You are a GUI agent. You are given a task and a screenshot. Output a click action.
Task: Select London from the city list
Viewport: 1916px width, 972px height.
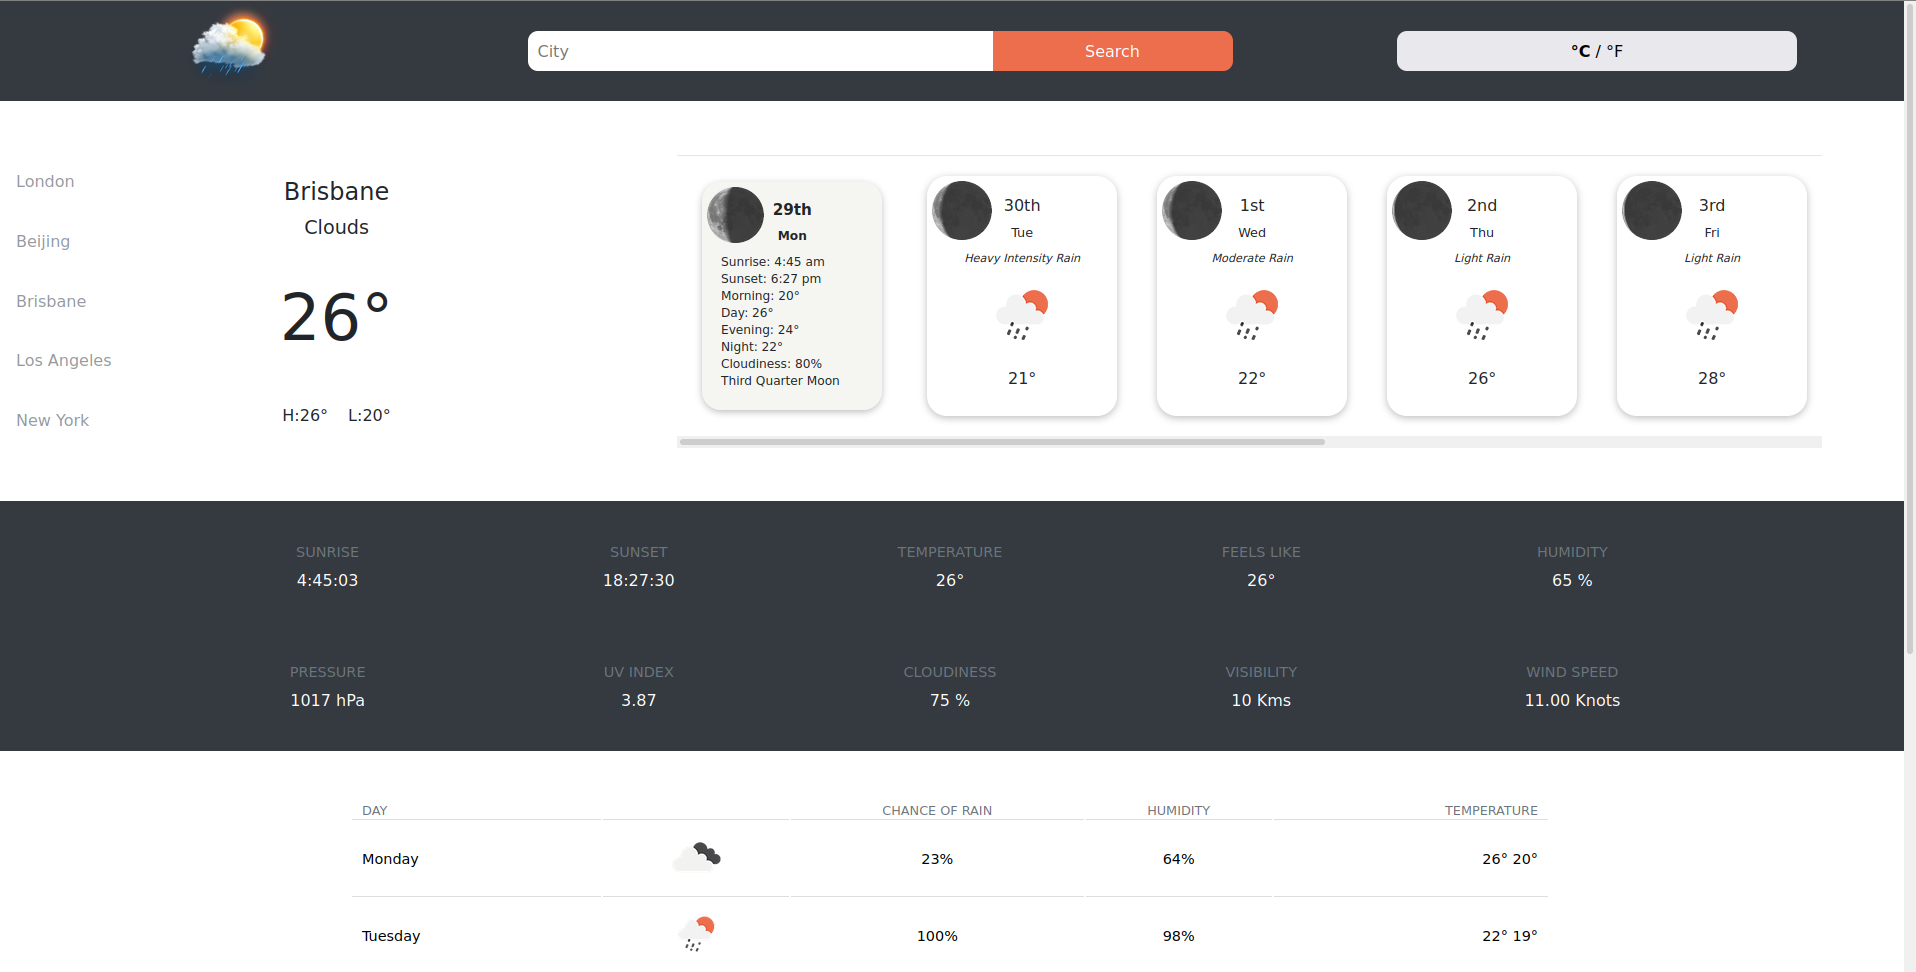(x=45, y=181)
